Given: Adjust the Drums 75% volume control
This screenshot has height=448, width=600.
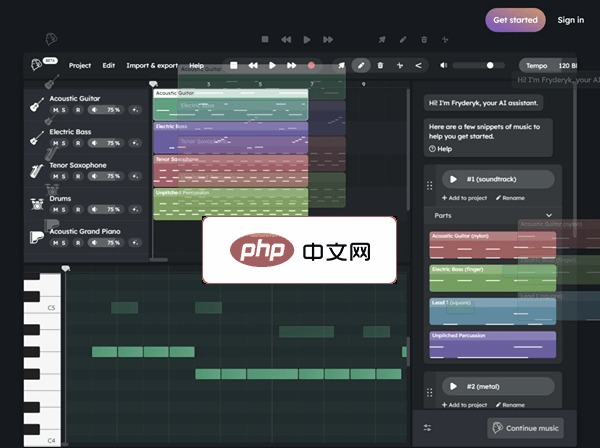Looking at the screenshot, I should 106,210.
